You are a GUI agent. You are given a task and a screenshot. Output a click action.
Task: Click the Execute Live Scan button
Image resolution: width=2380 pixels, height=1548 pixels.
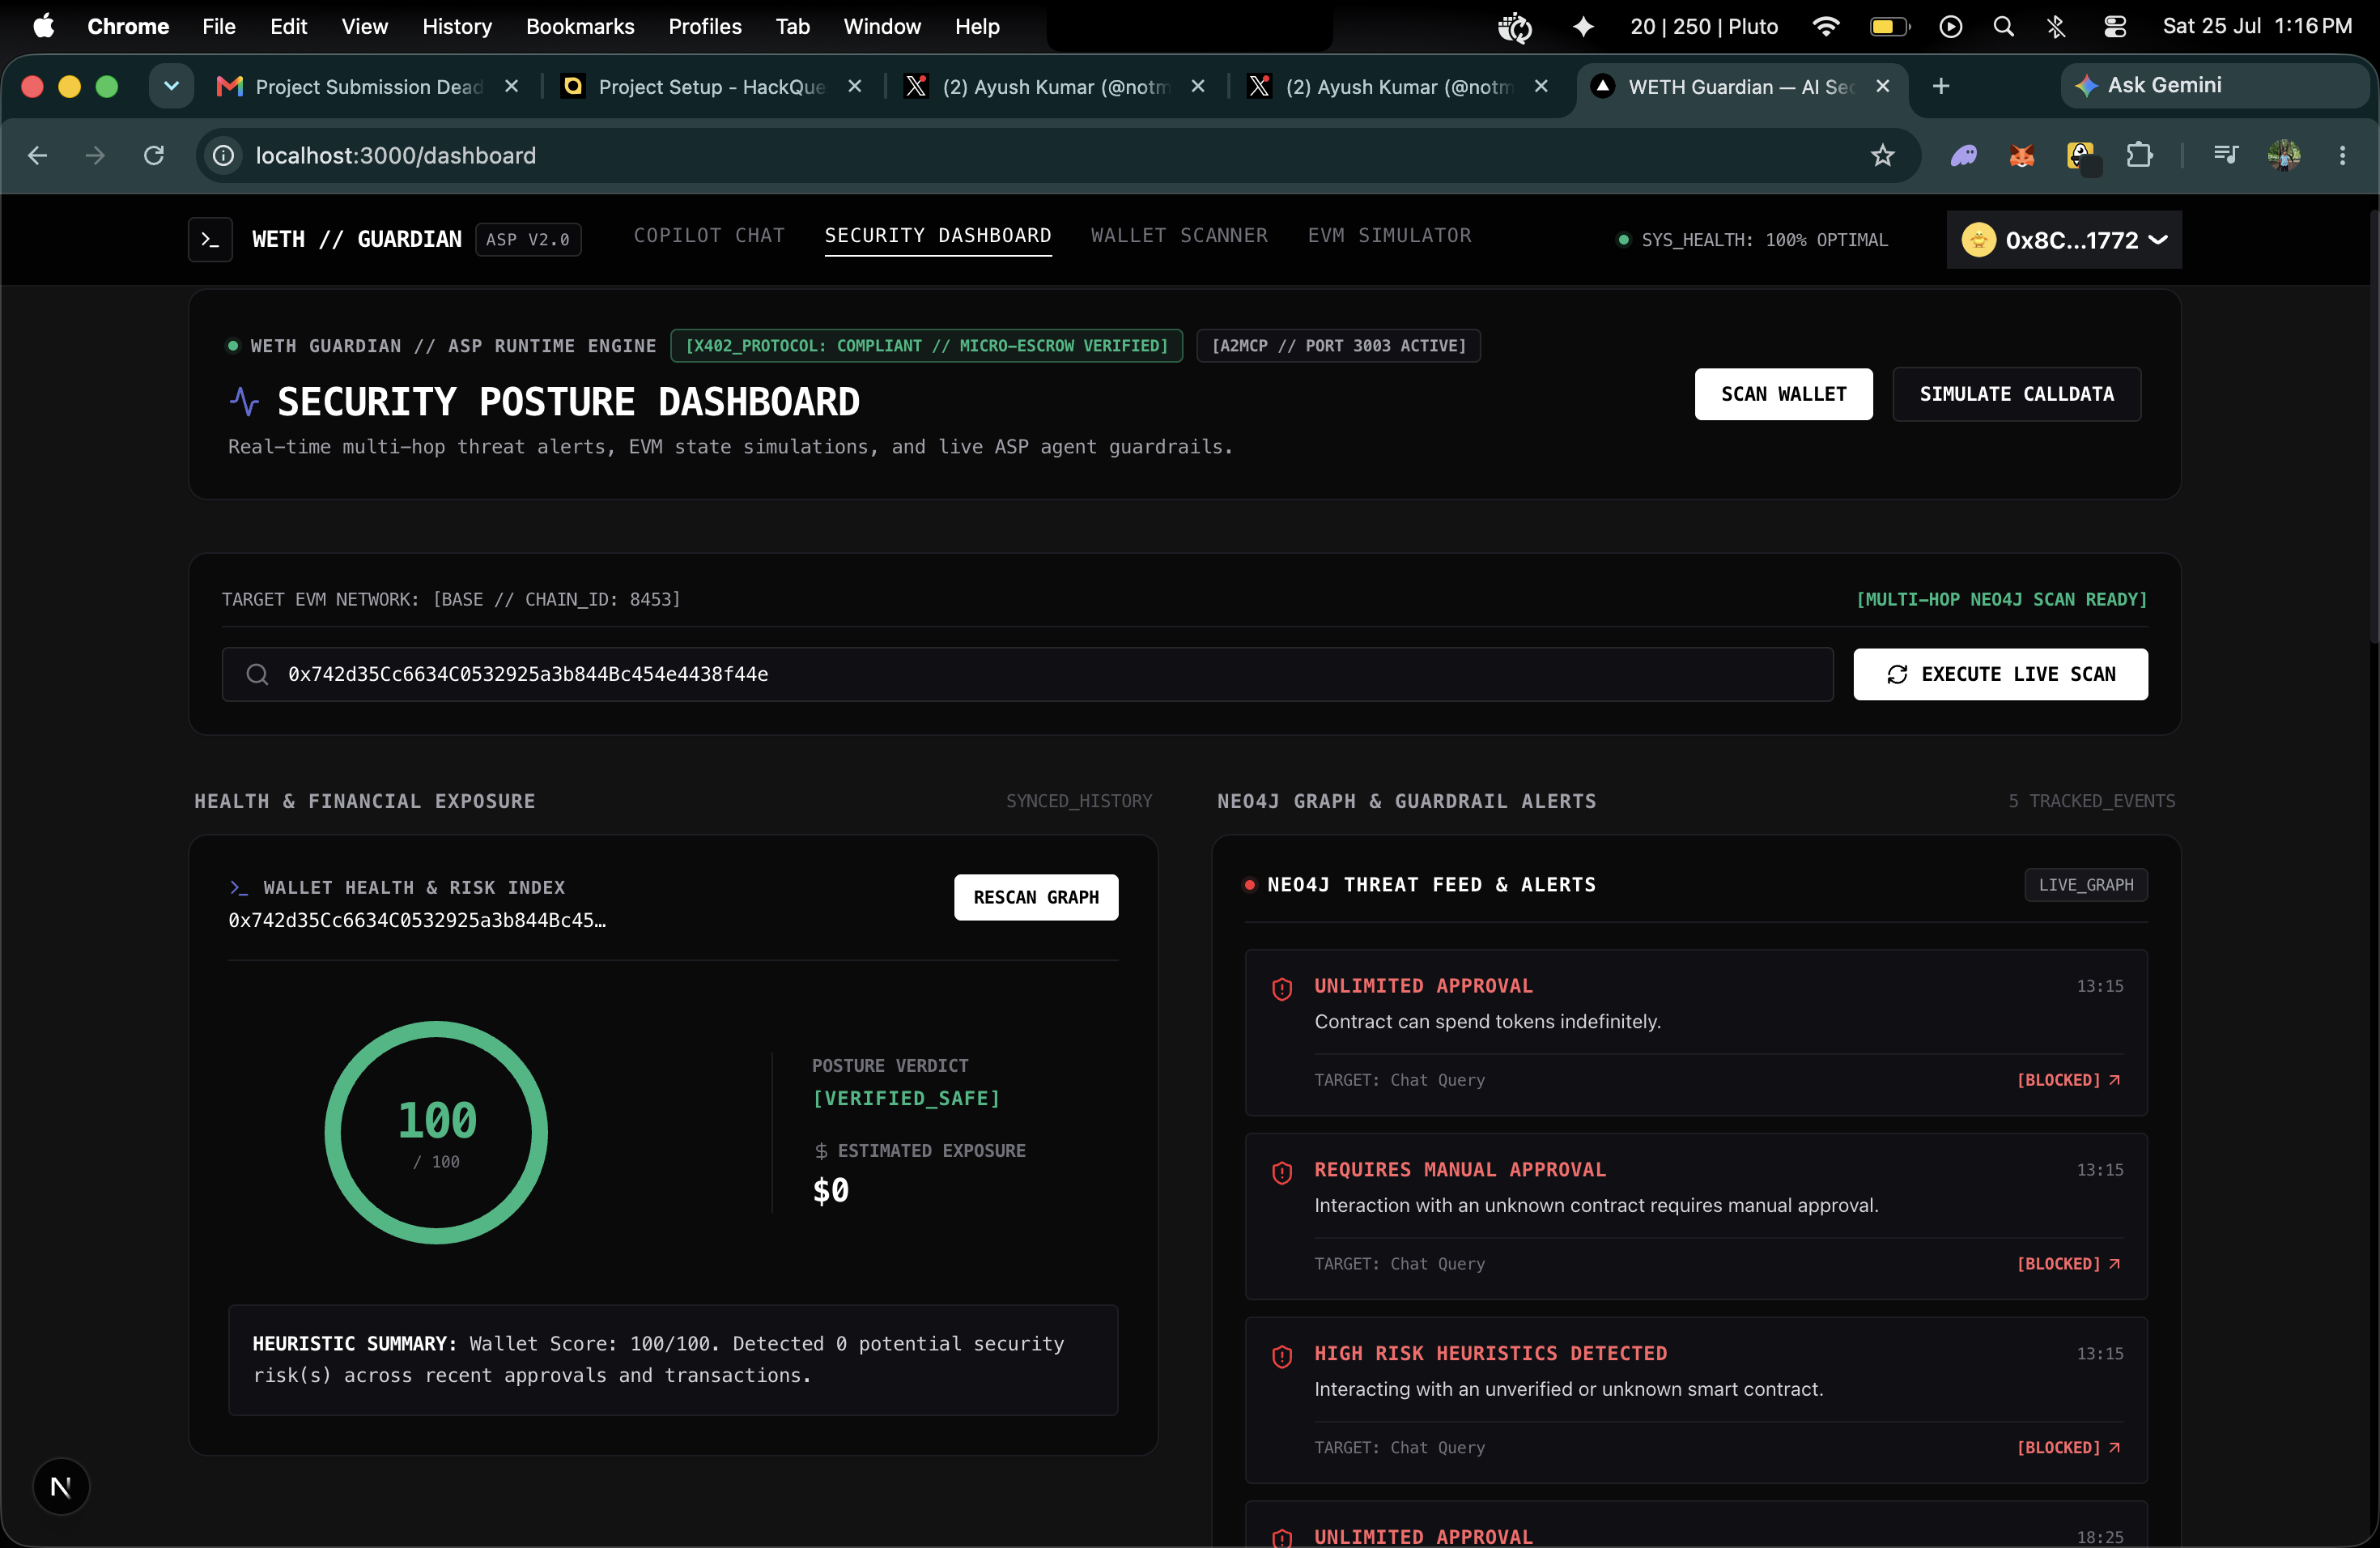2000,675
